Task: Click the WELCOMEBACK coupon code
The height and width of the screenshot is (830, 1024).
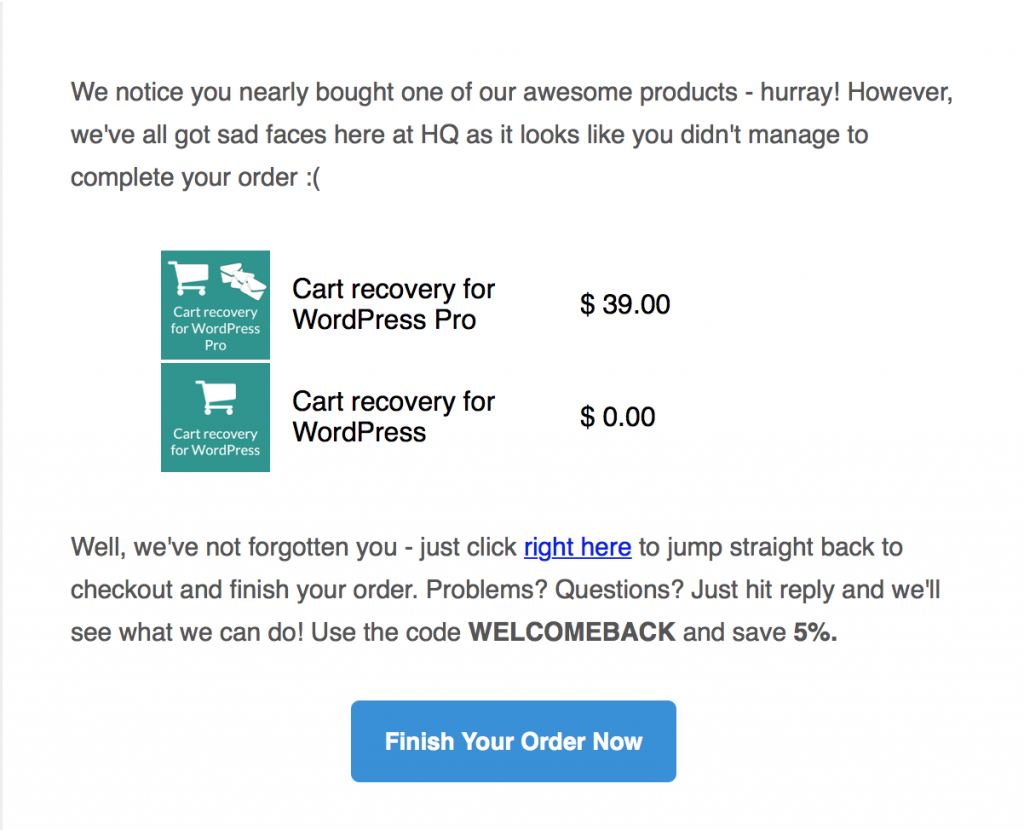Action: [572, 634]
